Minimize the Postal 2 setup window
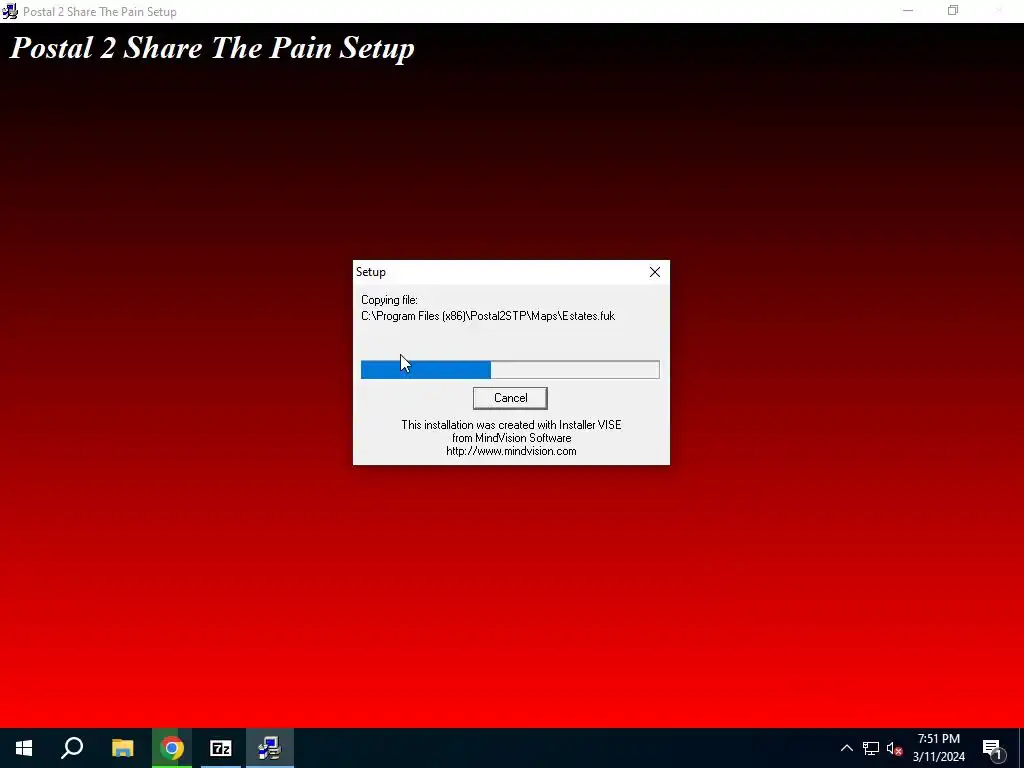 coord(908,11)
